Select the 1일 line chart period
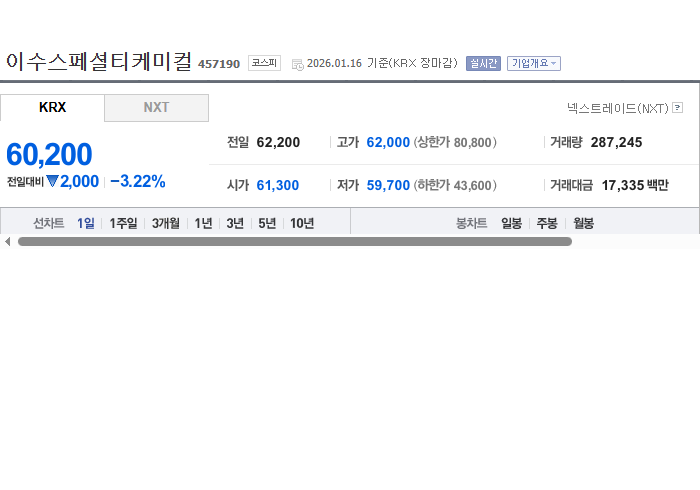This screenshot has height=490, width=700. pos(86,223)
